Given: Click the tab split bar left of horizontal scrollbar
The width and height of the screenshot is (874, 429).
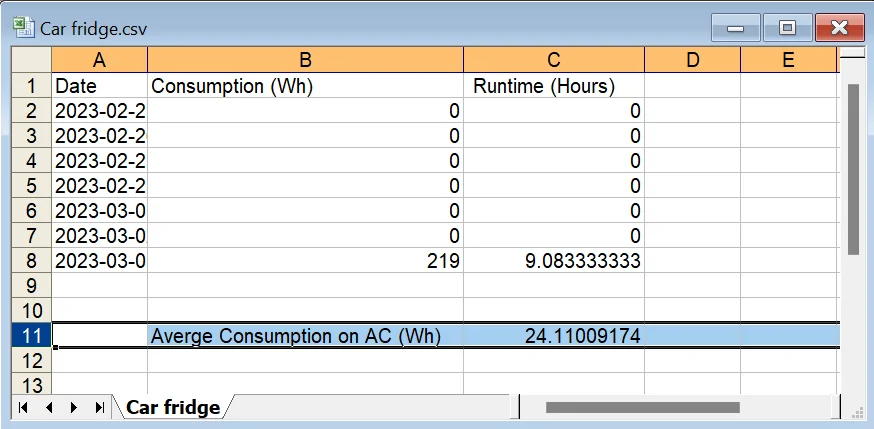Looking at the screenshot, I should point(517,407).
